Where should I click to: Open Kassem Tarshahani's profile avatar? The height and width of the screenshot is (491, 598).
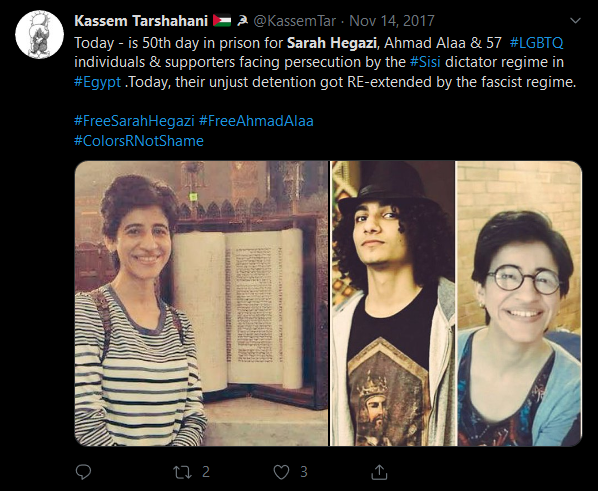click(x=39, y=34)
